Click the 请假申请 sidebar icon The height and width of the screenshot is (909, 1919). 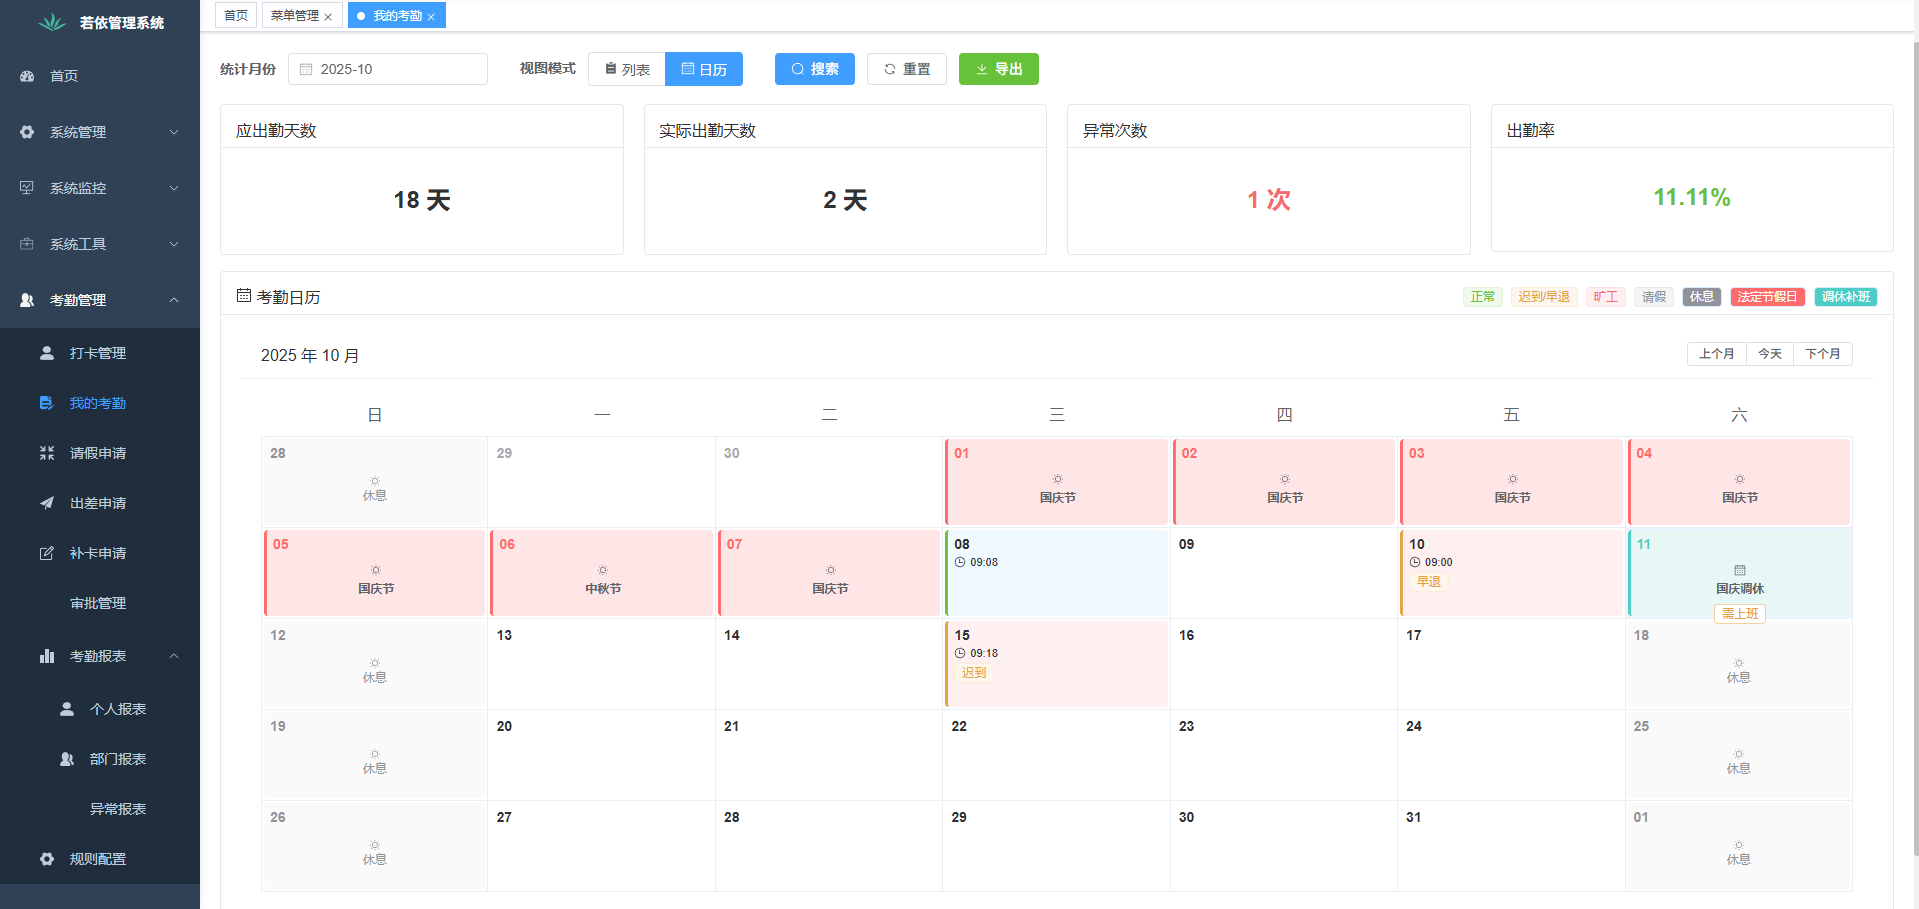tap(47, 453)
